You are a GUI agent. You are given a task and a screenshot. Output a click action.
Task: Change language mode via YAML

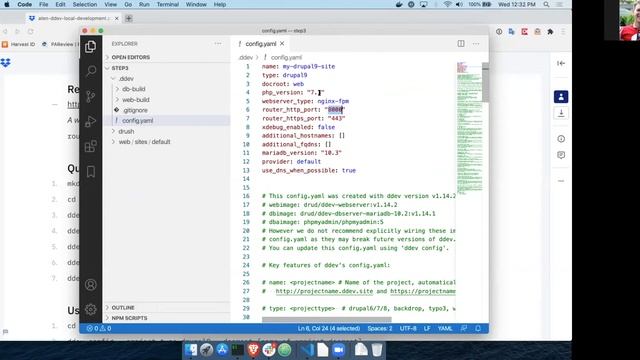click(x=445, y=328)
